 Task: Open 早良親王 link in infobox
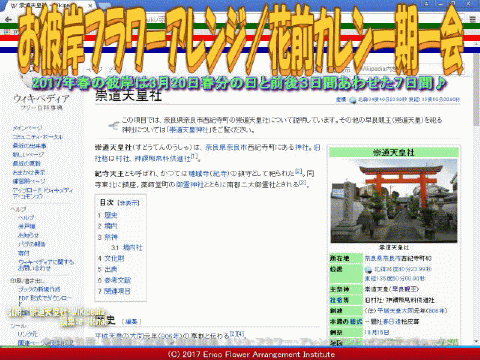coord(403,289)
